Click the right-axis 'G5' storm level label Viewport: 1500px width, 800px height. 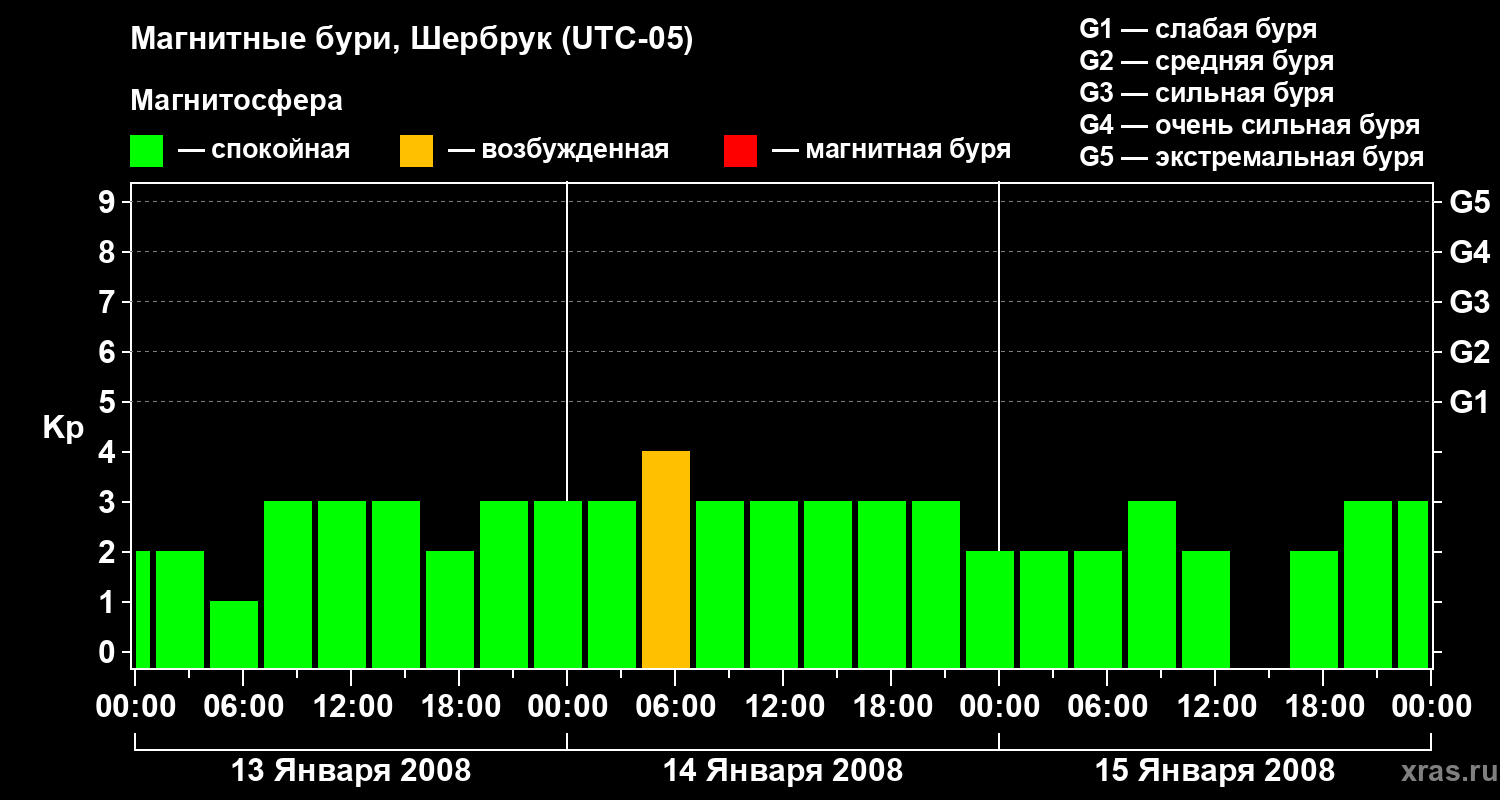(x=1470, y=202)
